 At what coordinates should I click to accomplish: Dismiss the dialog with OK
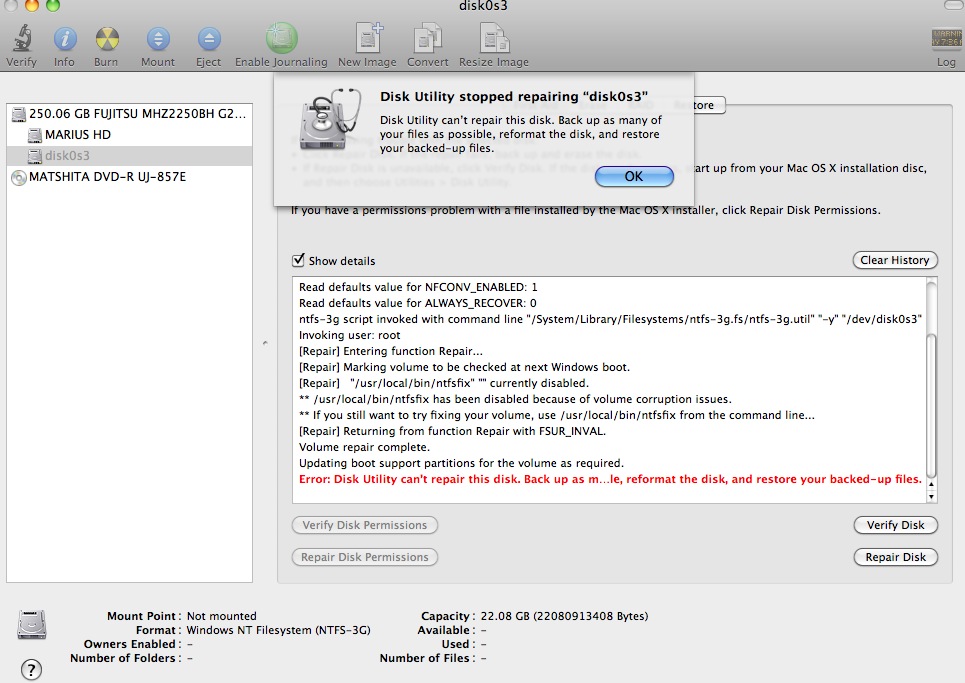(x=635, y=177)
